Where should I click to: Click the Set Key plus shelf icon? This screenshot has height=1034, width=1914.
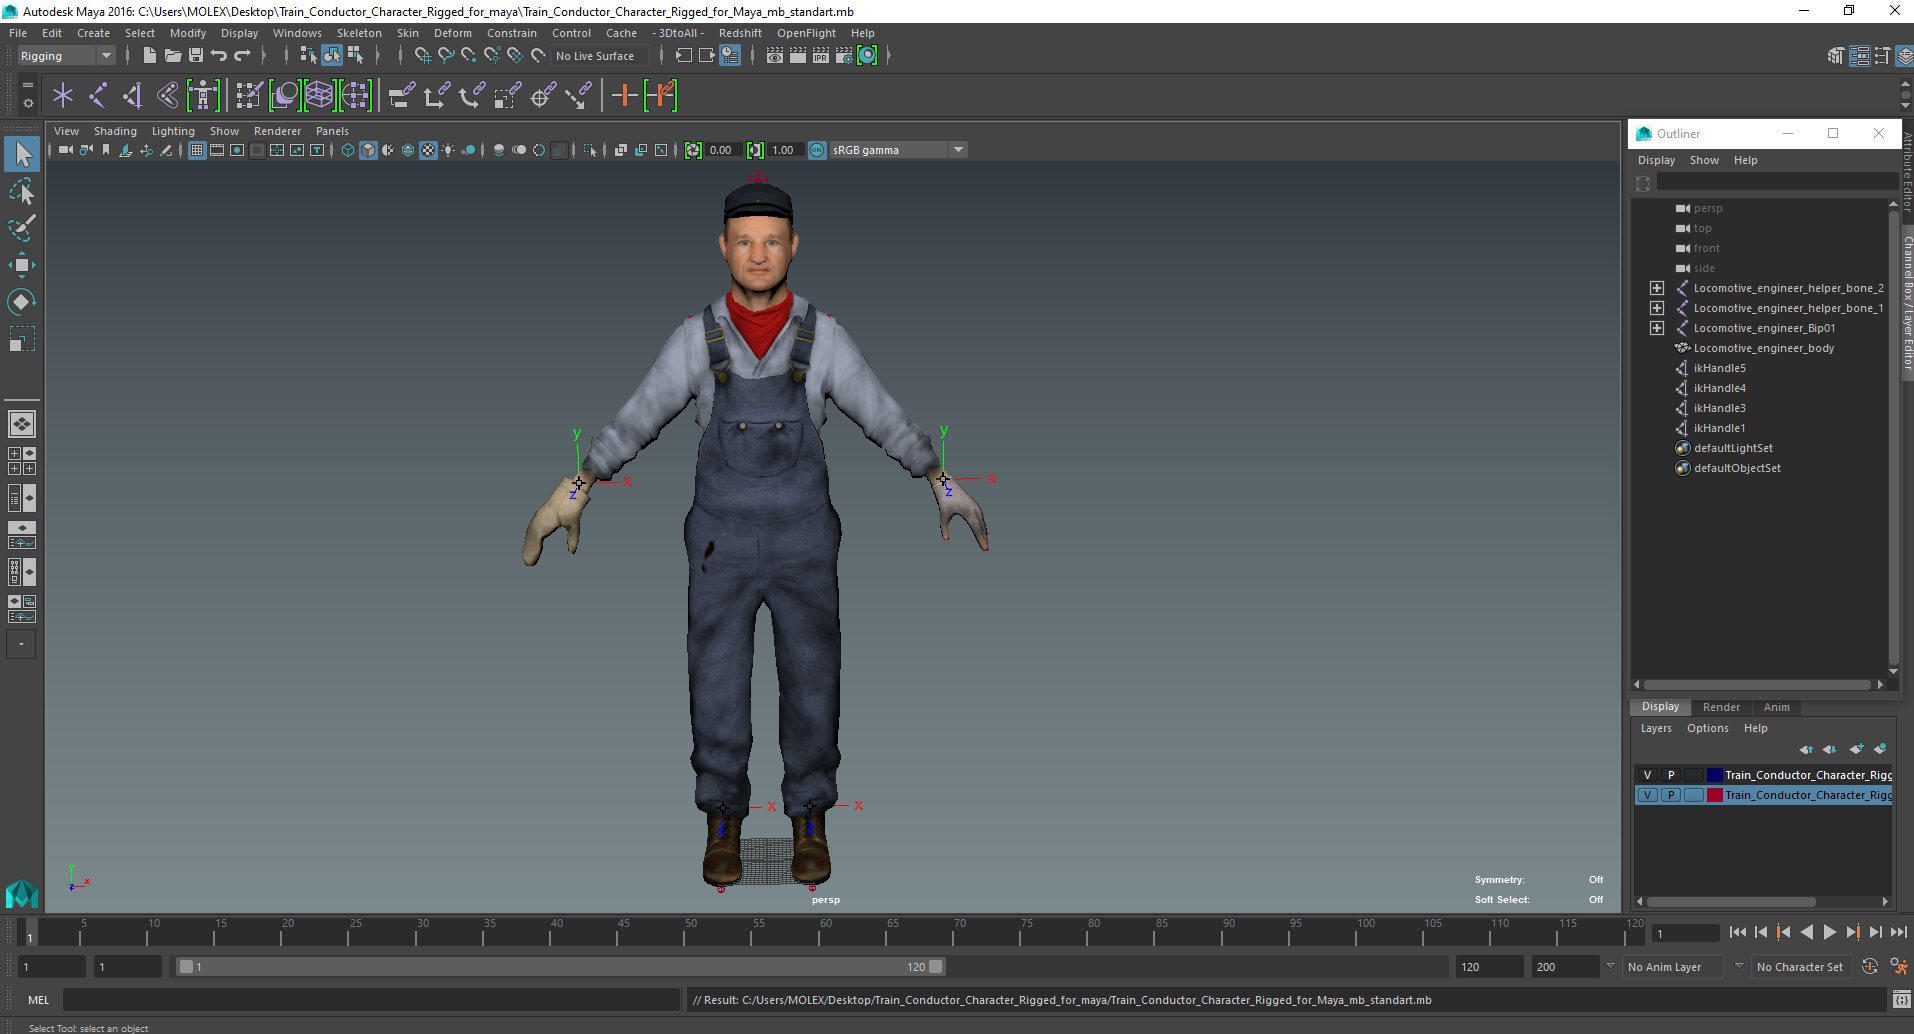[624, 96]
